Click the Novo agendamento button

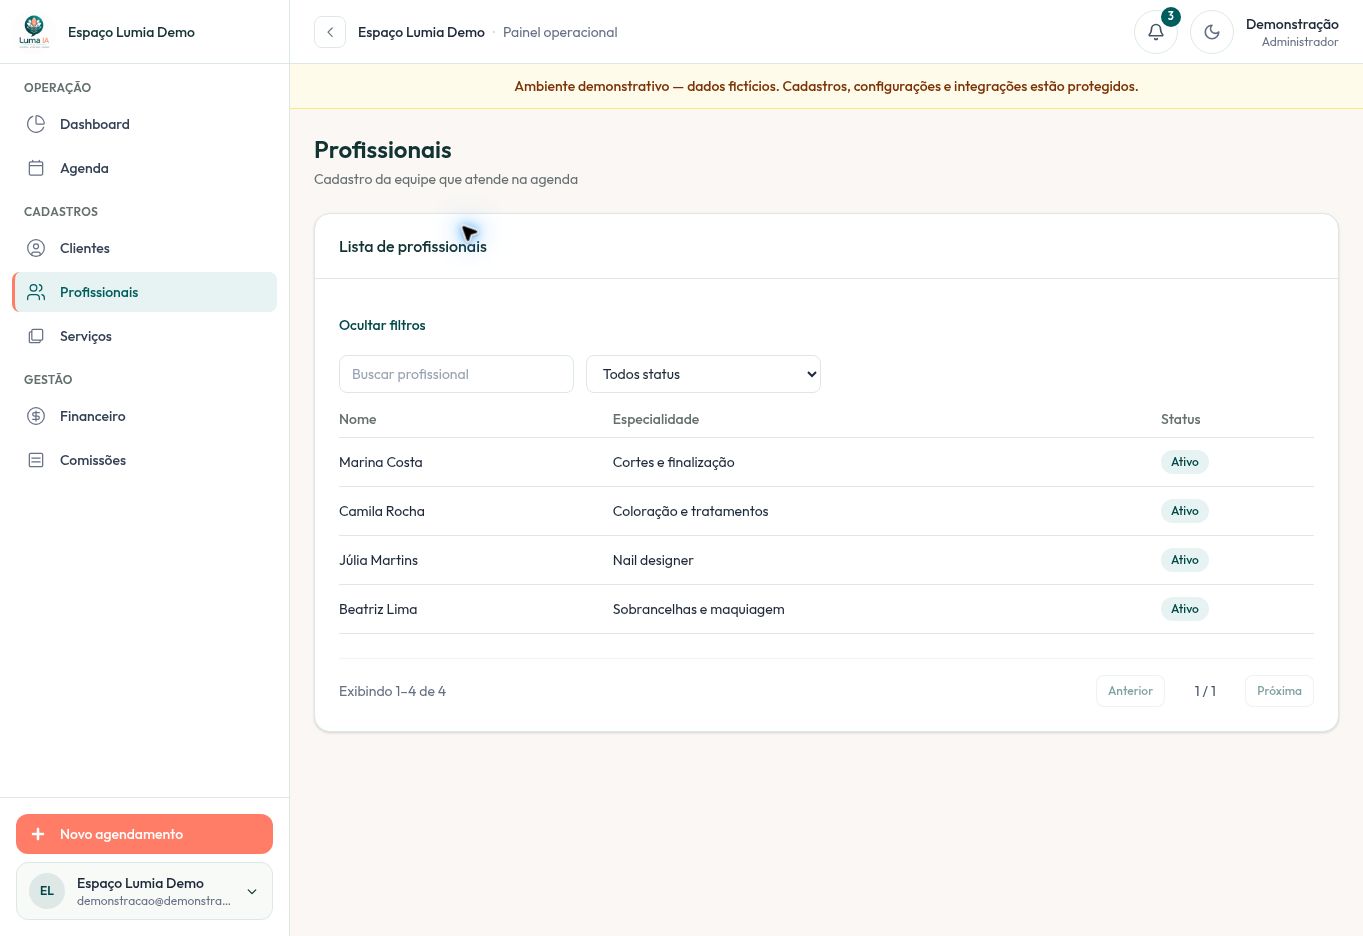coord(144,834)
